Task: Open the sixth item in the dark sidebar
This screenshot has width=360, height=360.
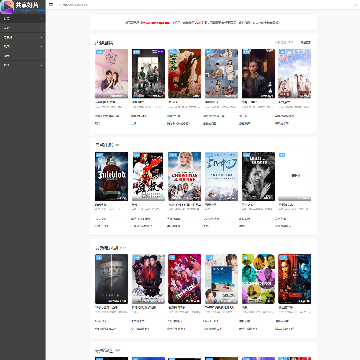Action: [x=23, y=65]
